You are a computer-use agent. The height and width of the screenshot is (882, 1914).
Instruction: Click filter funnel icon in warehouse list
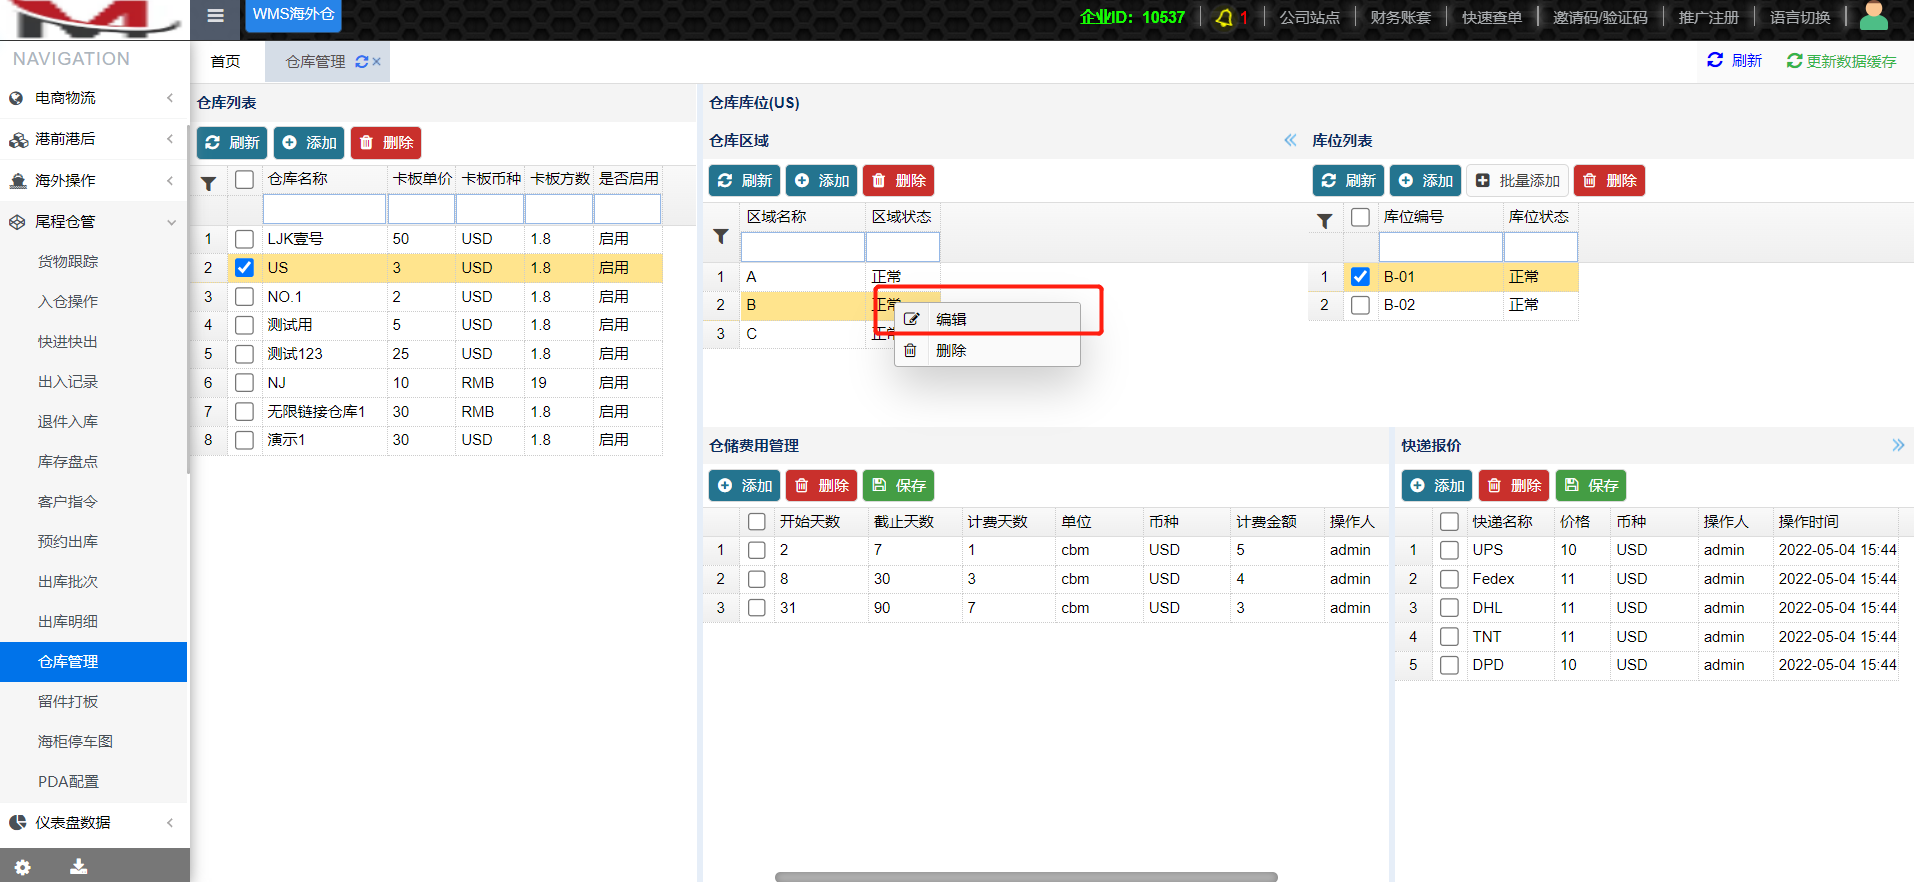coord(208,184)
